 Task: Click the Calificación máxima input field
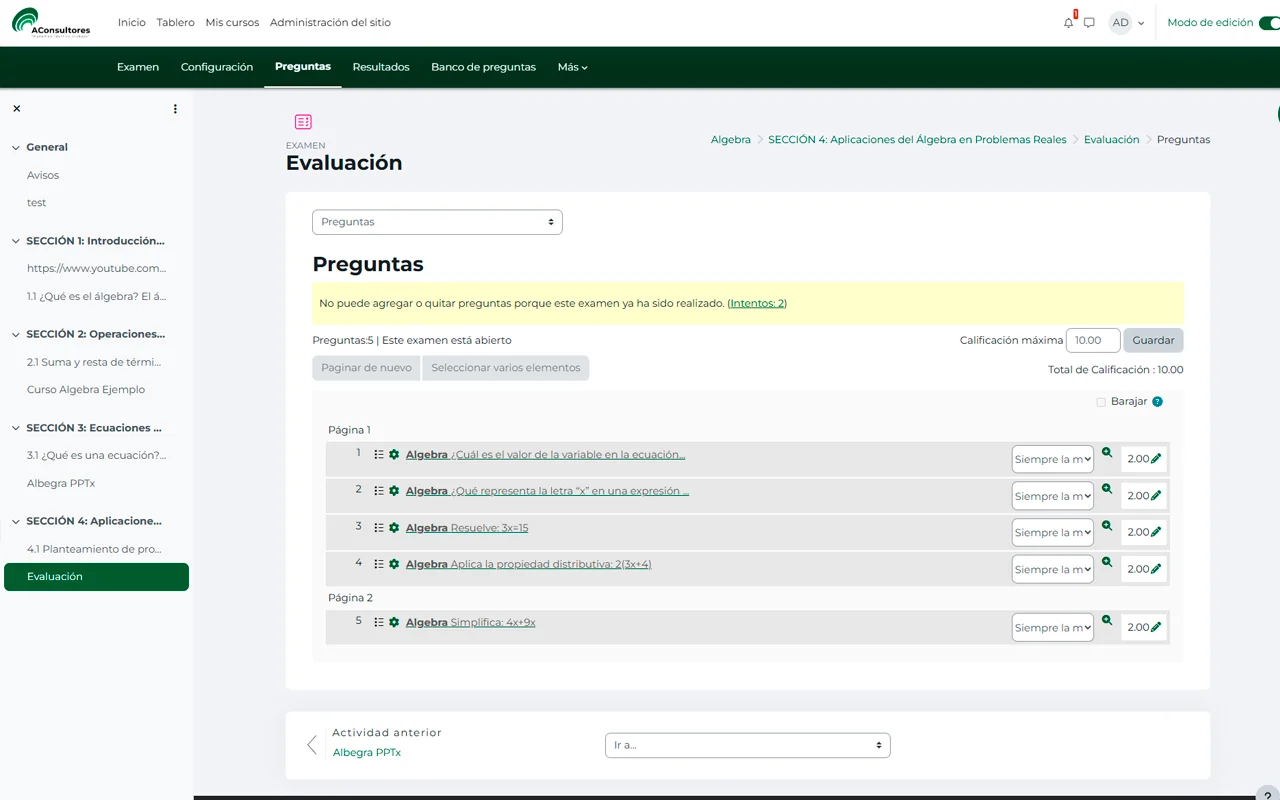pyautogui.click(x=1093, y=340)
